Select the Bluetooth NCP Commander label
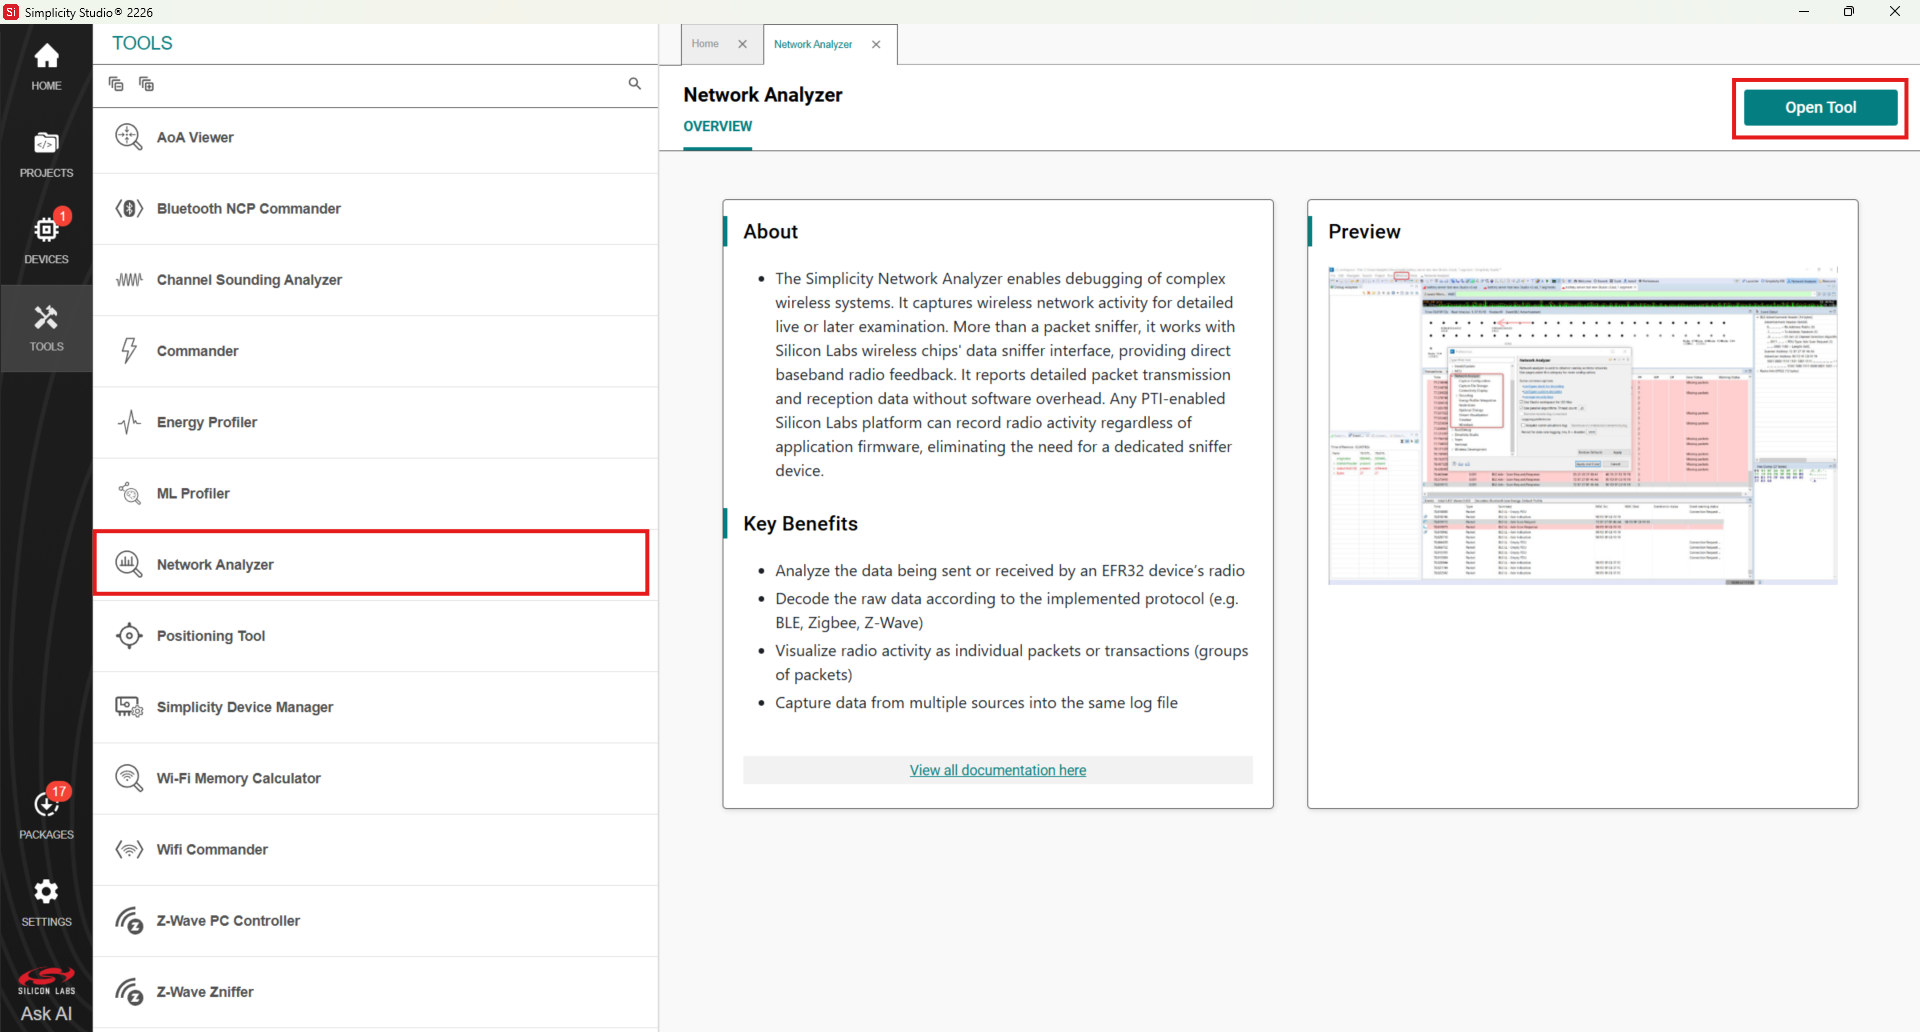 (x=248, y=208)
